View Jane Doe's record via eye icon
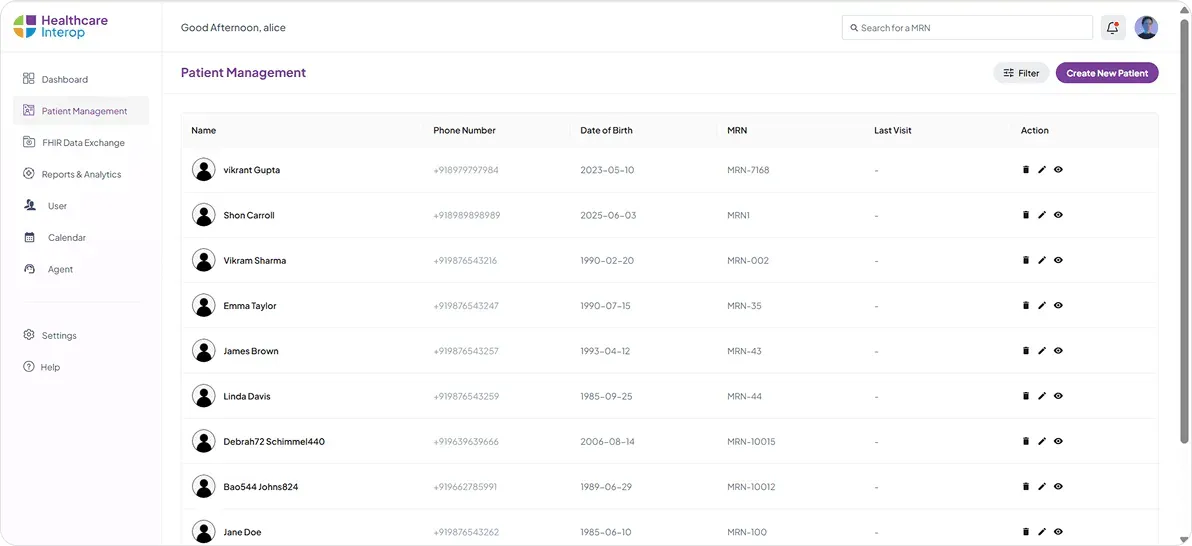1192x546 pixels. (x=1058, y=532)
